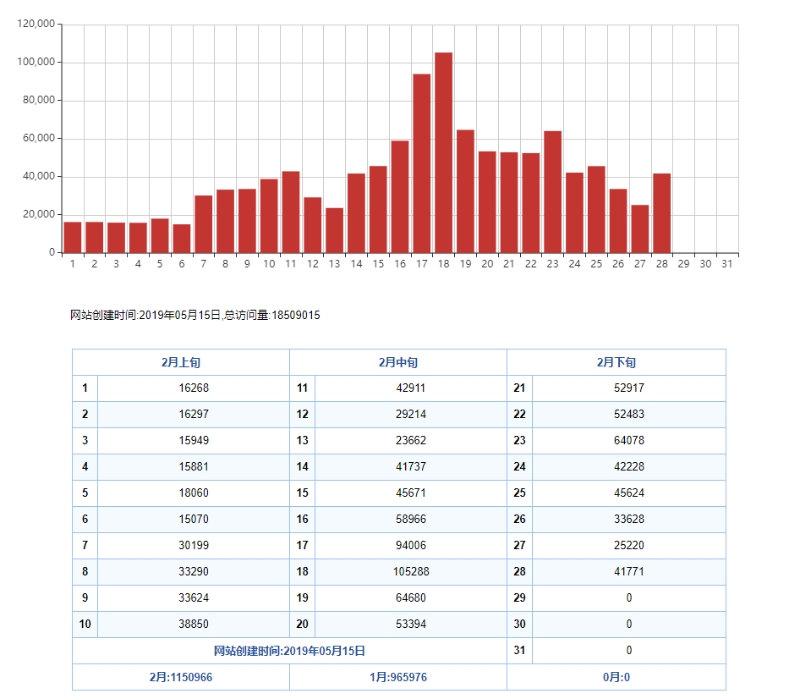Select the cell value 15881
The height and width of the screenshot is (699, 800).
[193, 466]
